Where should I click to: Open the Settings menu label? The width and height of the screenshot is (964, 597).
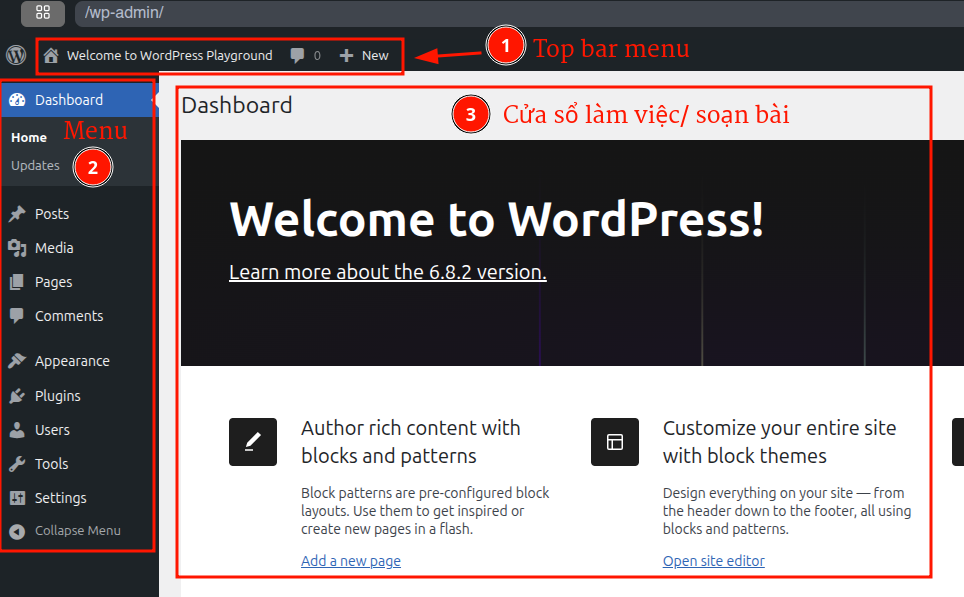coord(60,498)
